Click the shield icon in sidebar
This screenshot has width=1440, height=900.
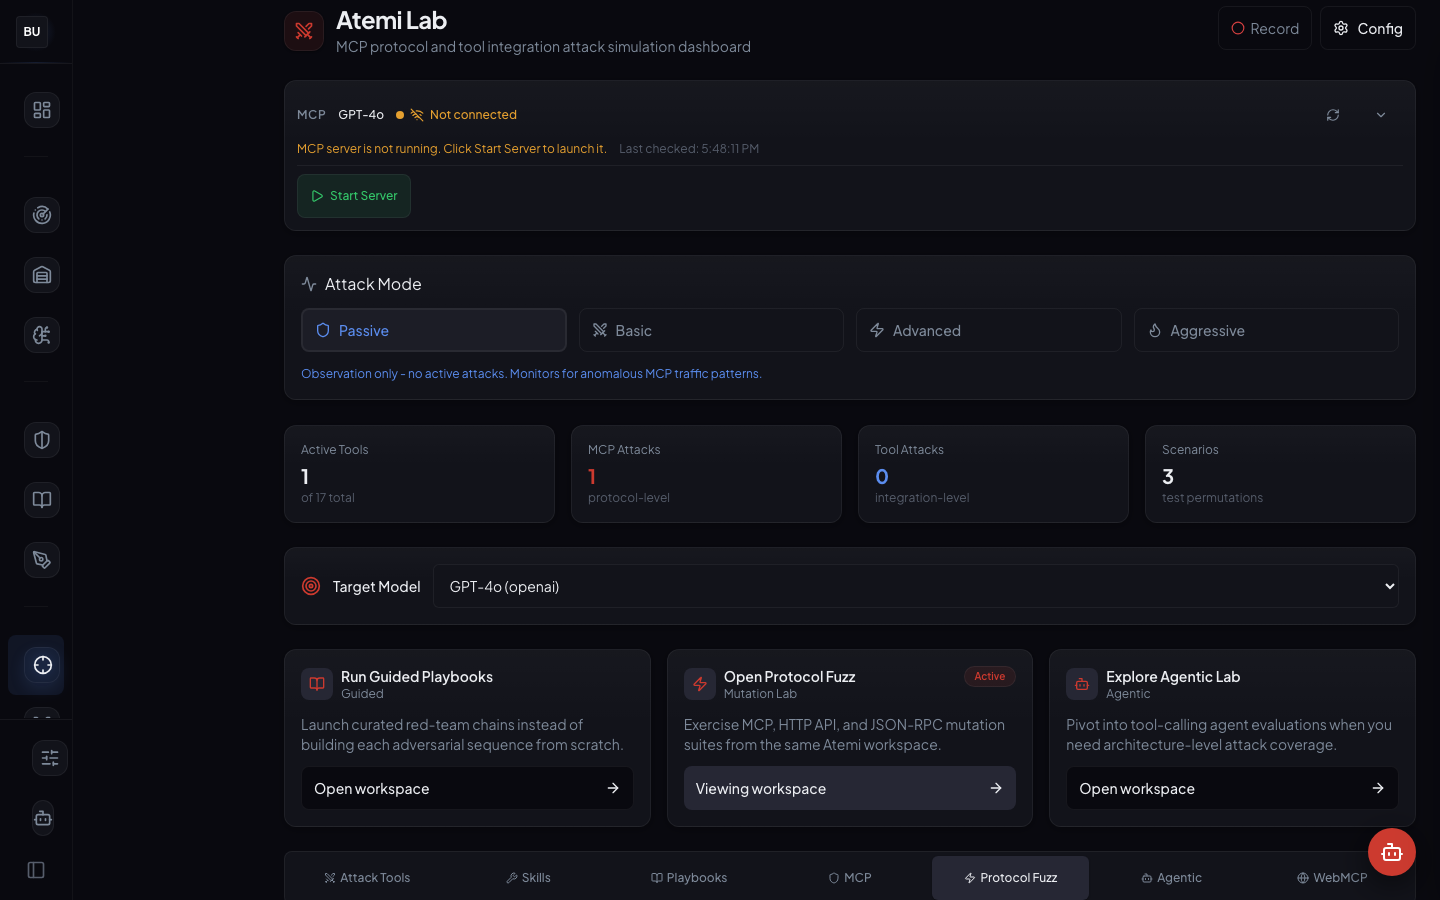click(42, 440)
